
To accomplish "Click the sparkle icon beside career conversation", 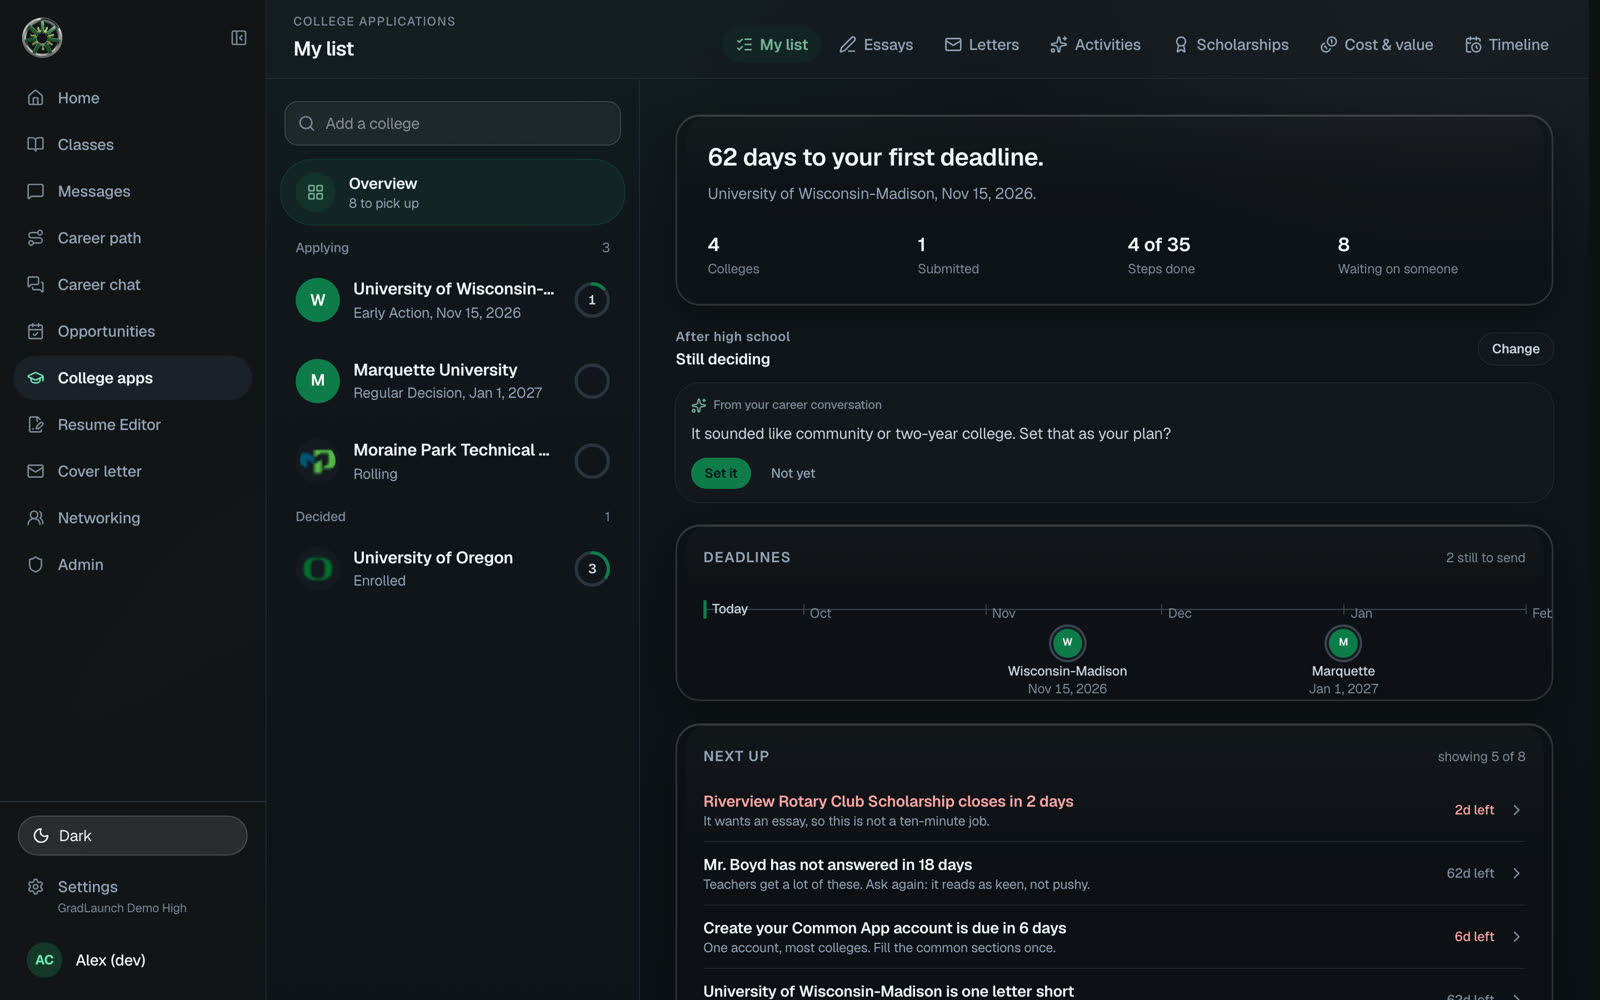I will (x=699, y=405).
